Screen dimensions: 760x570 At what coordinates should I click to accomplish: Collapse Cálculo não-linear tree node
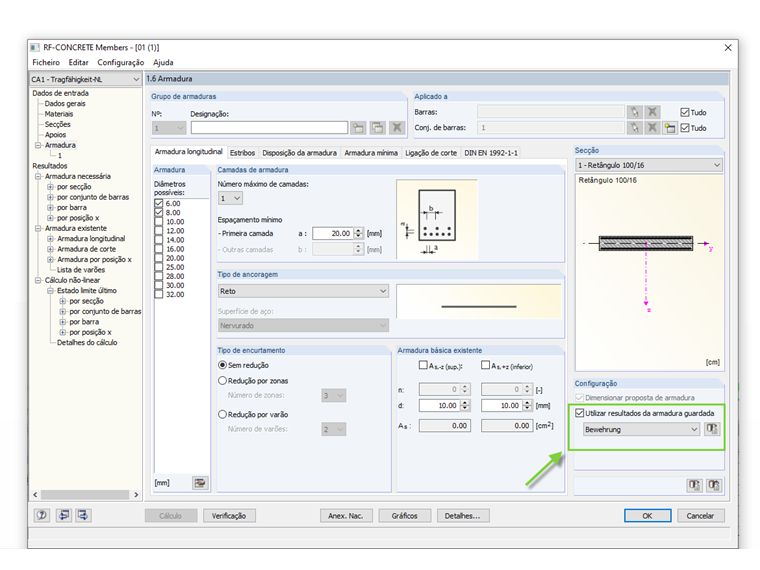click(38, 280)
